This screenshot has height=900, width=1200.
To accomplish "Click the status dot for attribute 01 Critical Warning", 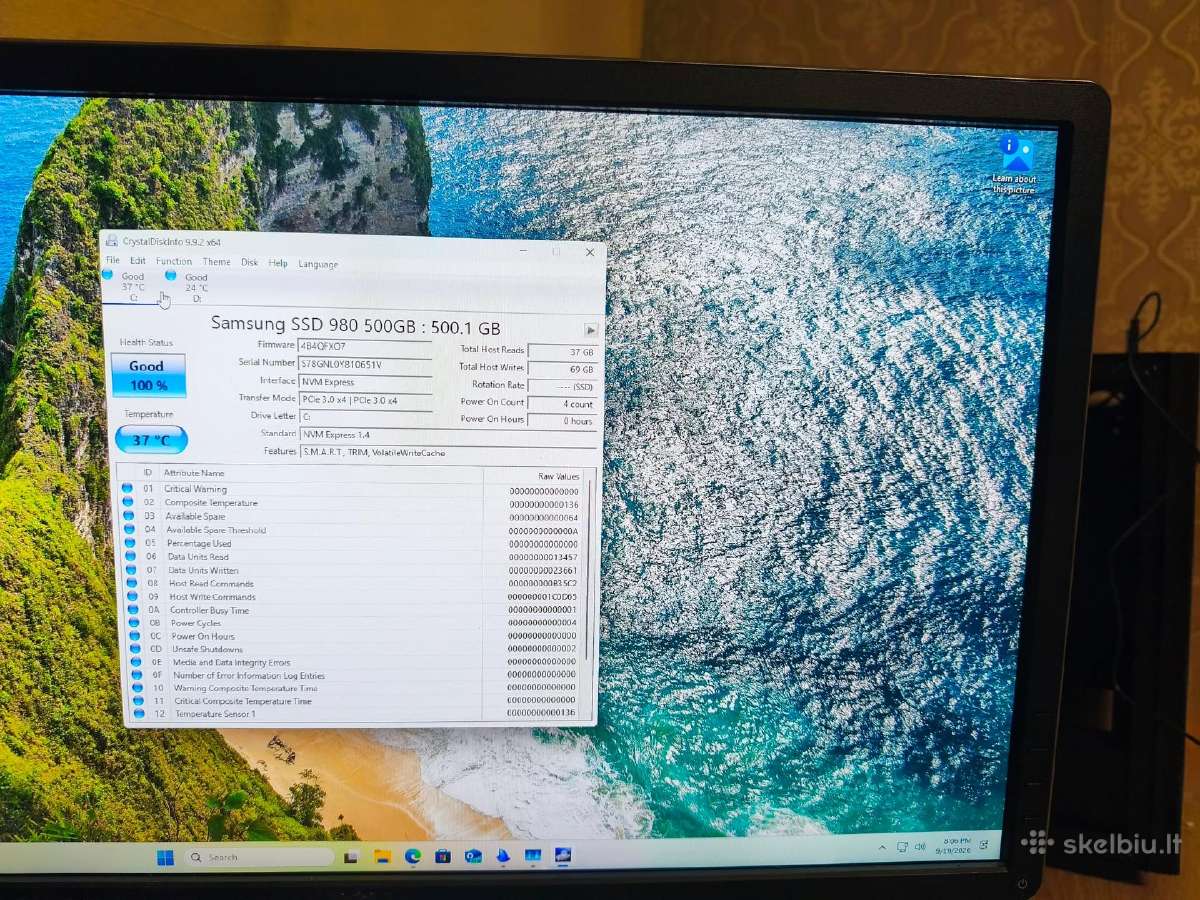I will [x=127, y=488].
